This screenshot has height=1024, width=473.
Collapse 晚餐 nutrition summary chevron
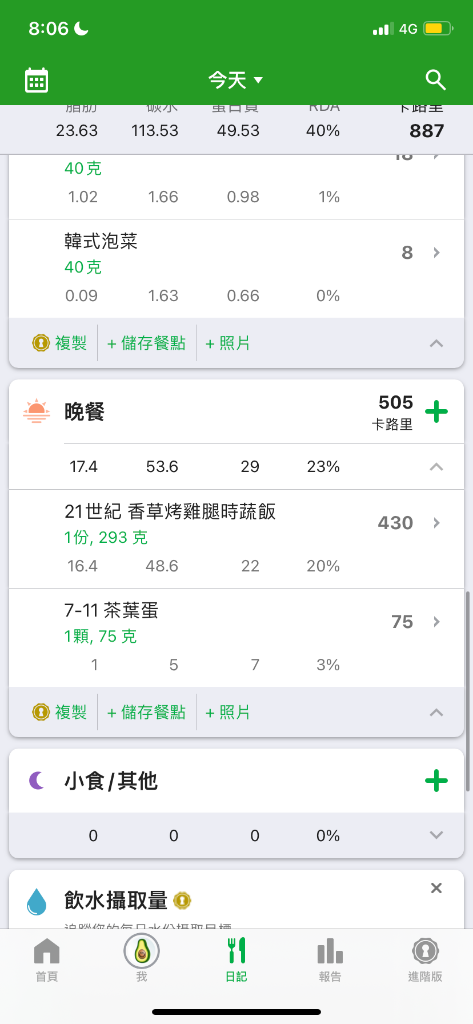(436, 467)
